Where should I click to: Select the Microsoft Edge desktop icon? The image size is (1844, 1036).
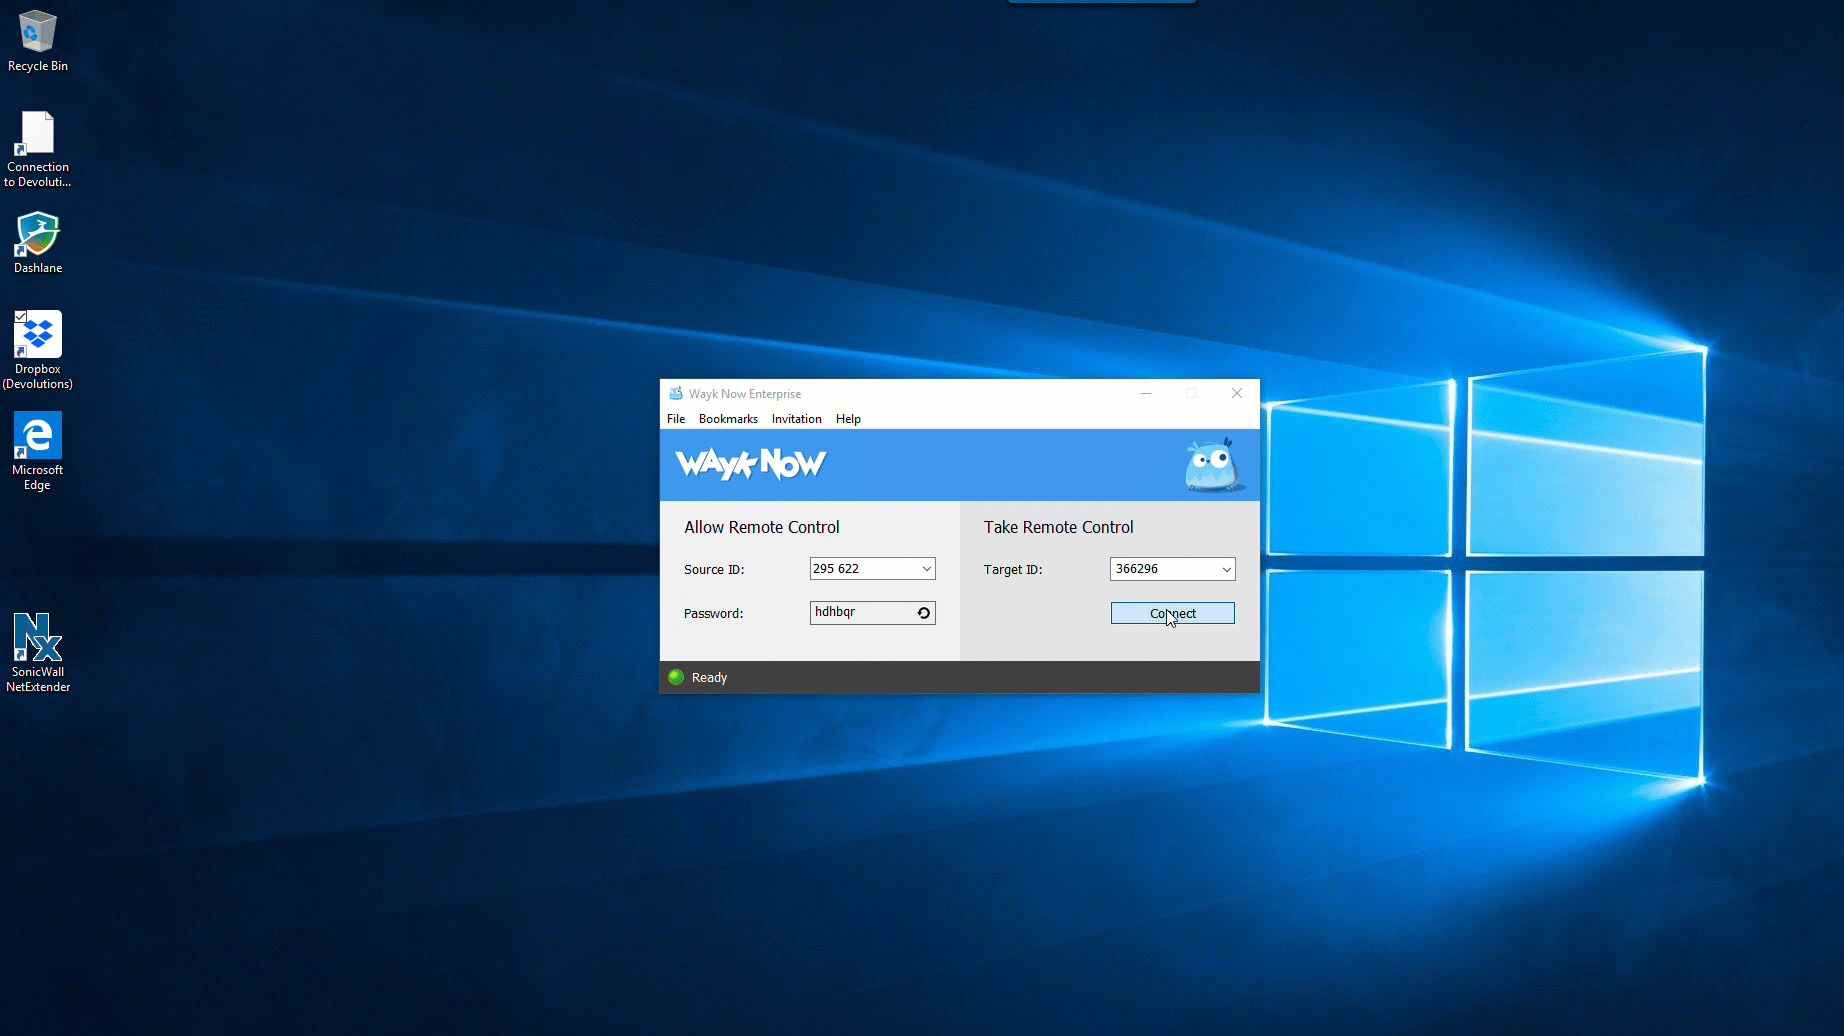tap(38, 450)
